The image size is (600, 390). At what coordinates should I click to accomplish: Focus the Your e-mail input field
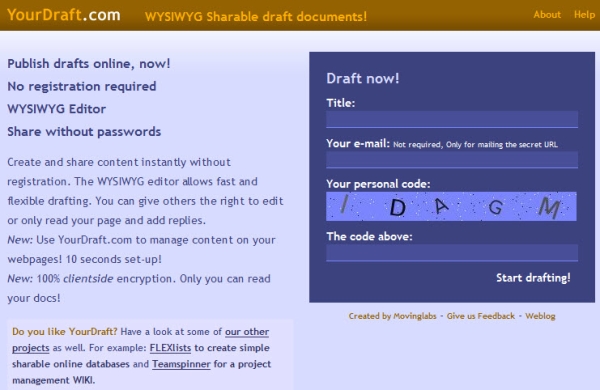coord(452,160)
